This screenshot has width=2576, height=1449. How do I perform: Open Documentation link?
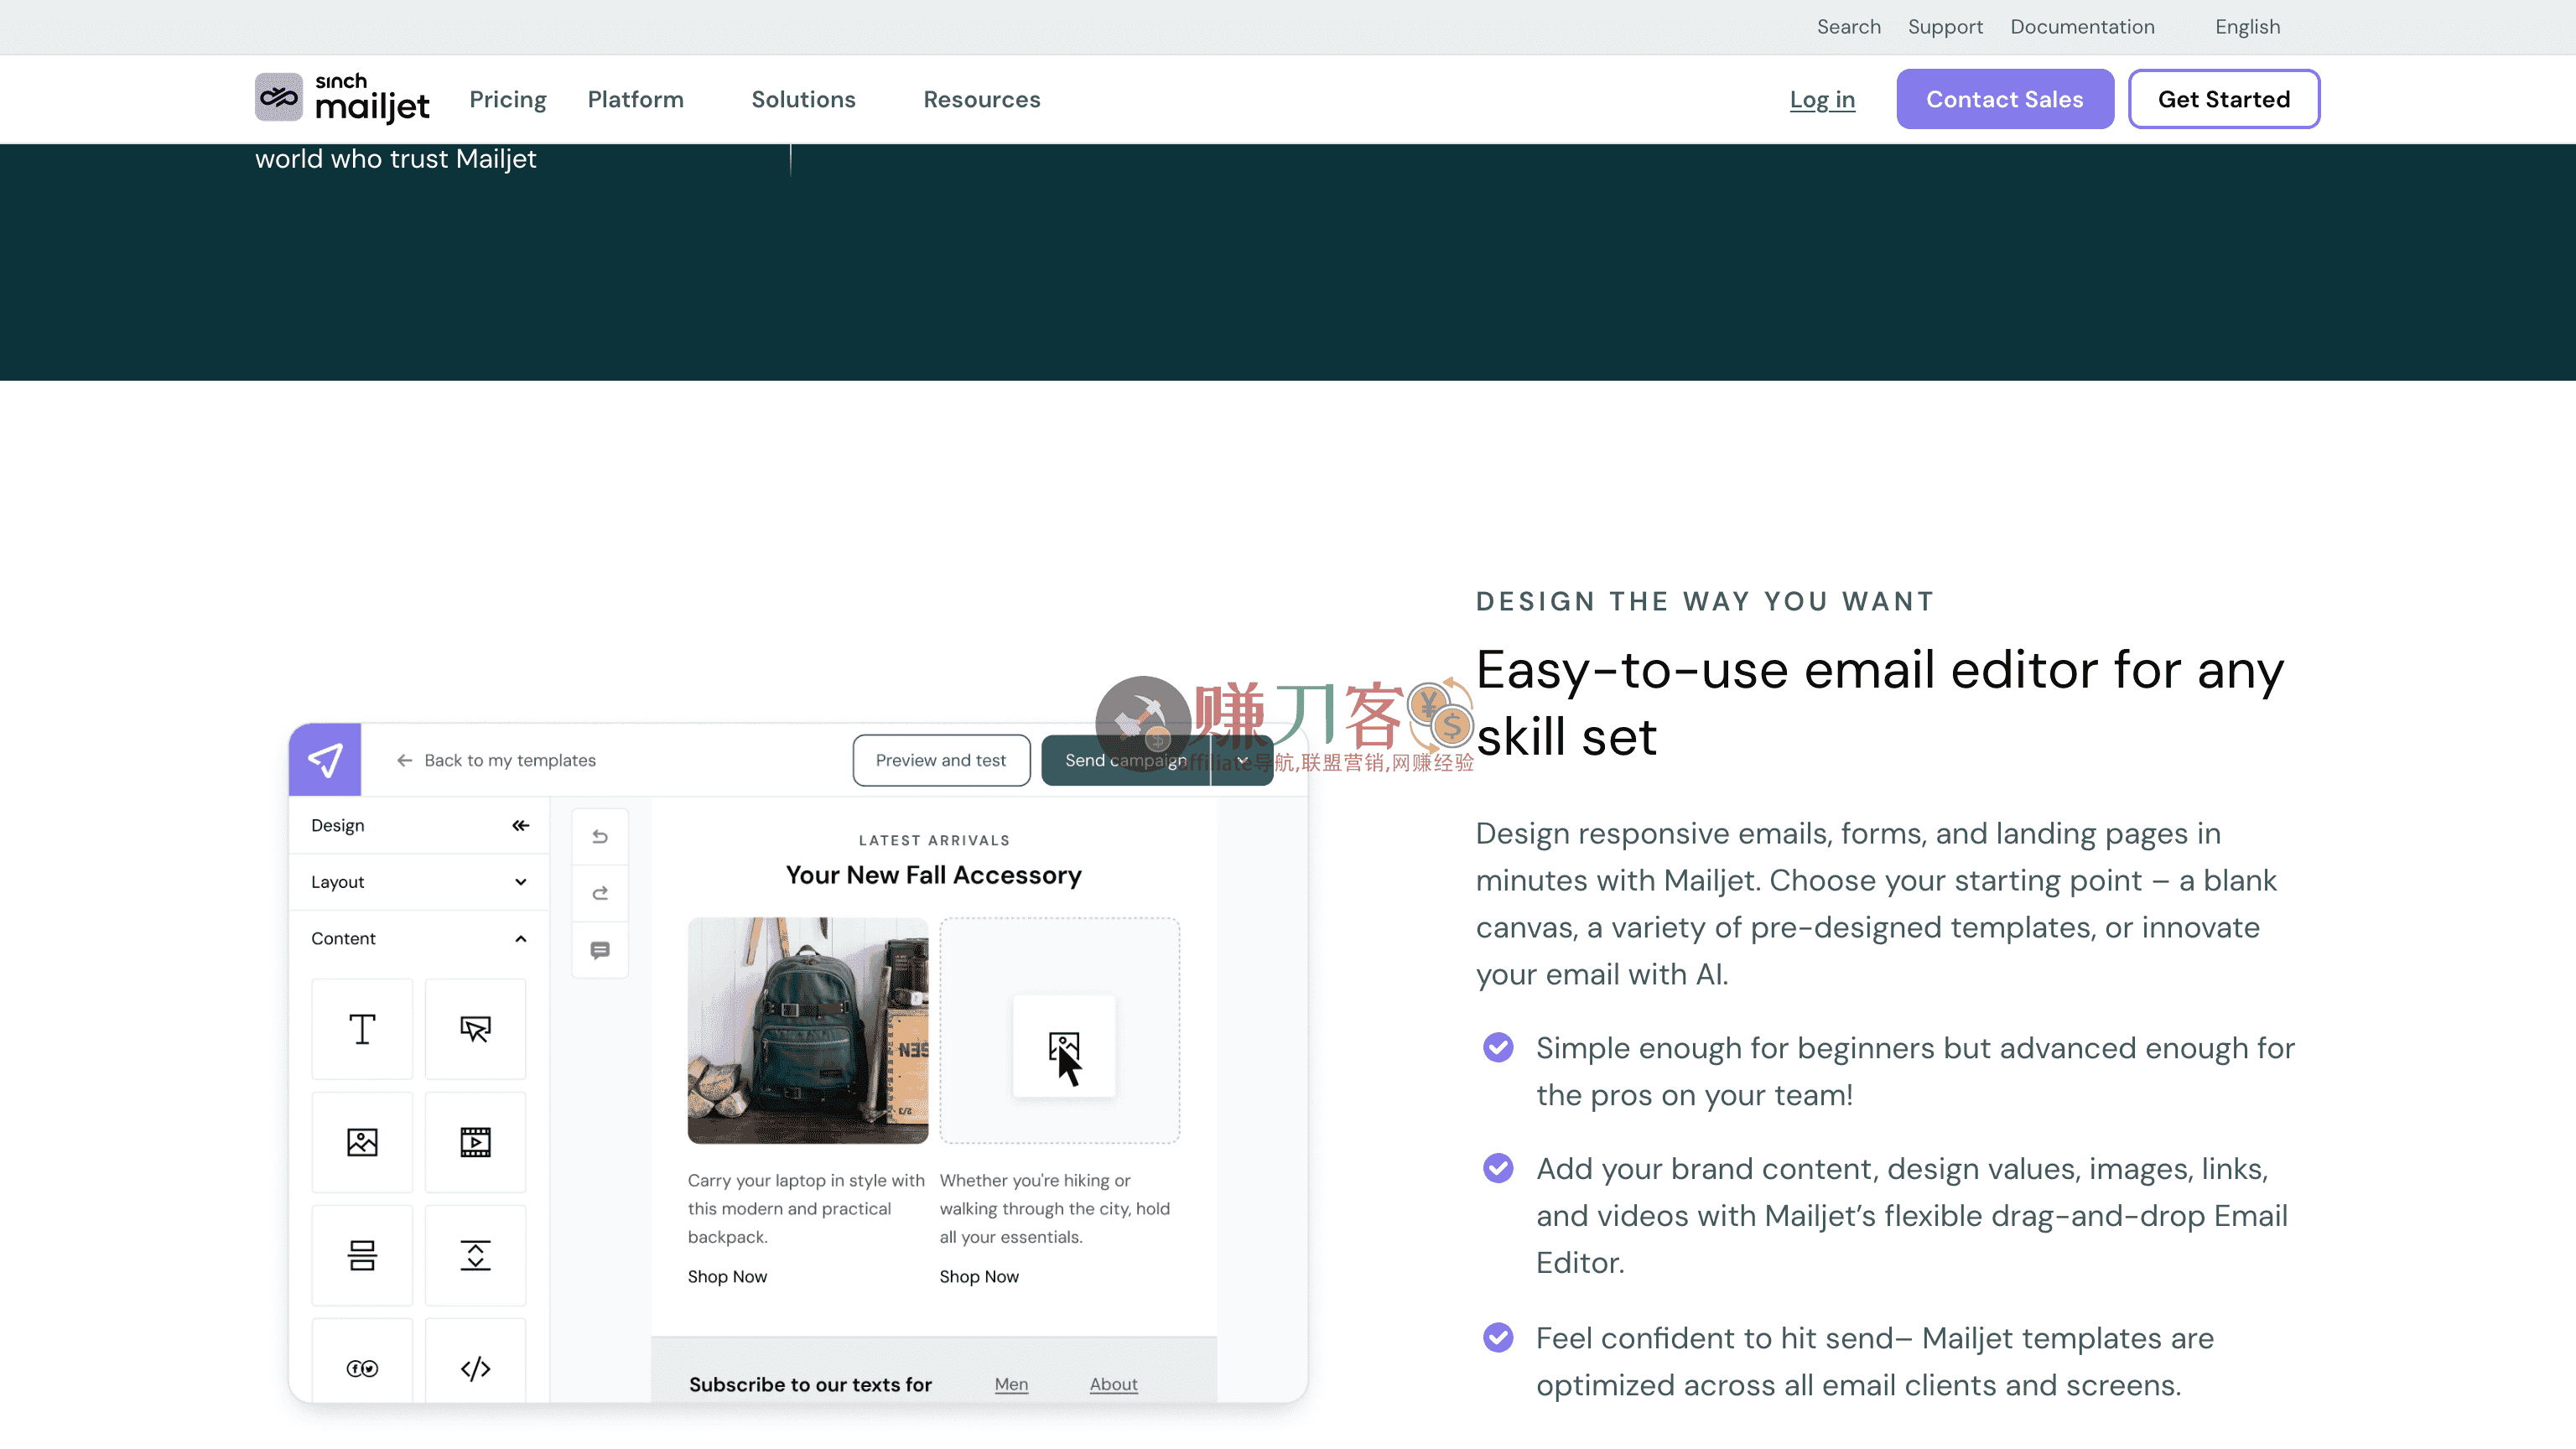(x=2082, y=27)
